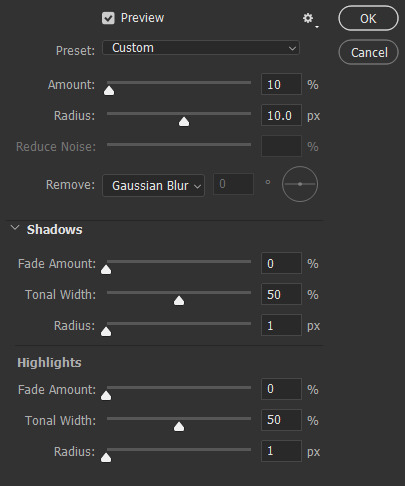Click the Highlights Radius slider handle
Image resolution: width=405 pixels, height=486 pixels.
click(x=106, y=458)
